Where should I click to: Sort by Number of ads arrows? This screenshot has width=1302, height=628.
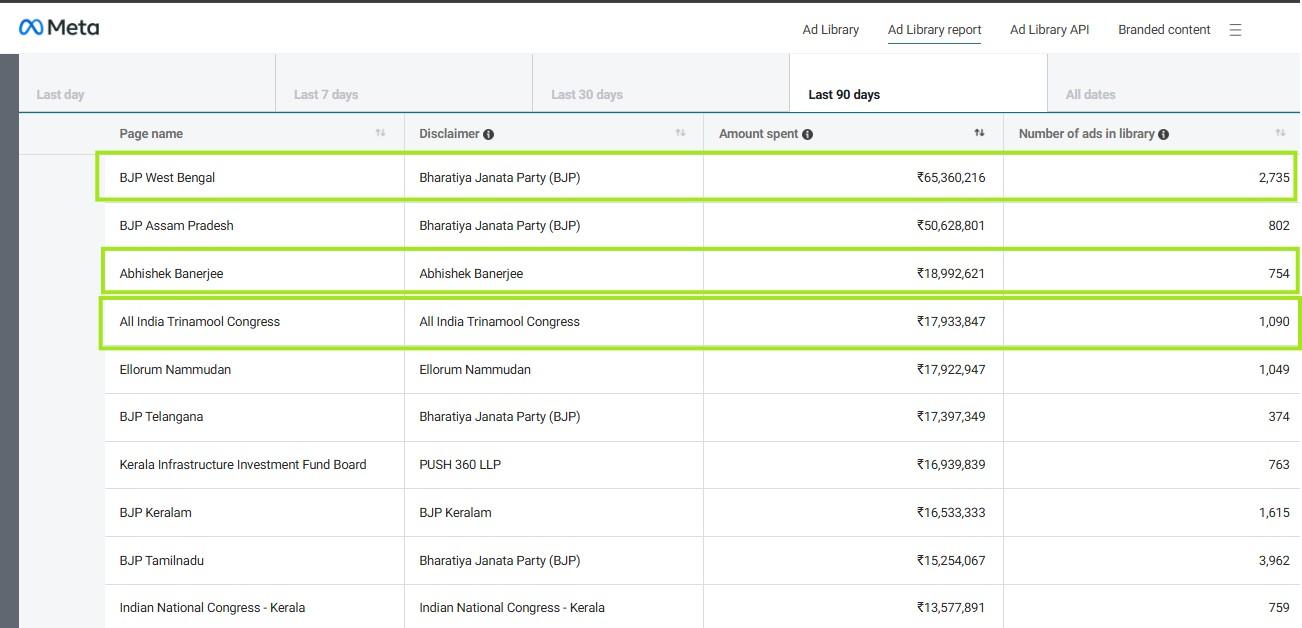click(x=1280, y=133)
